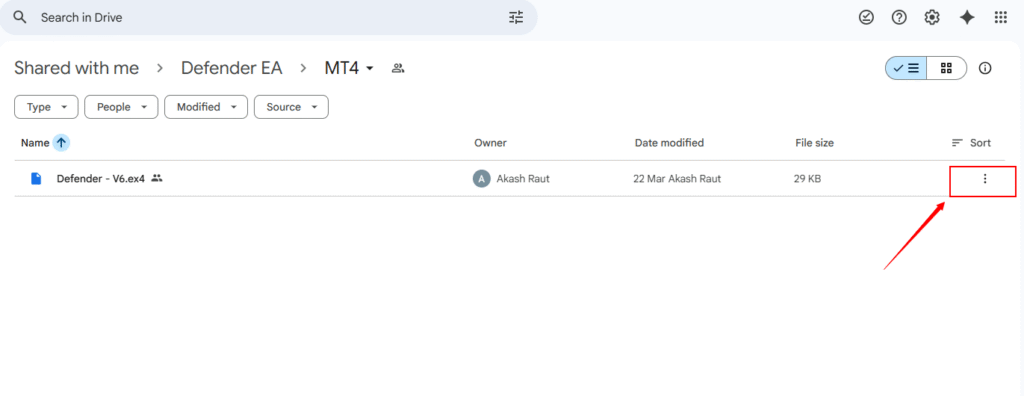Click the Owner column header
The image size is (1024, 396).
coord(490,142)
